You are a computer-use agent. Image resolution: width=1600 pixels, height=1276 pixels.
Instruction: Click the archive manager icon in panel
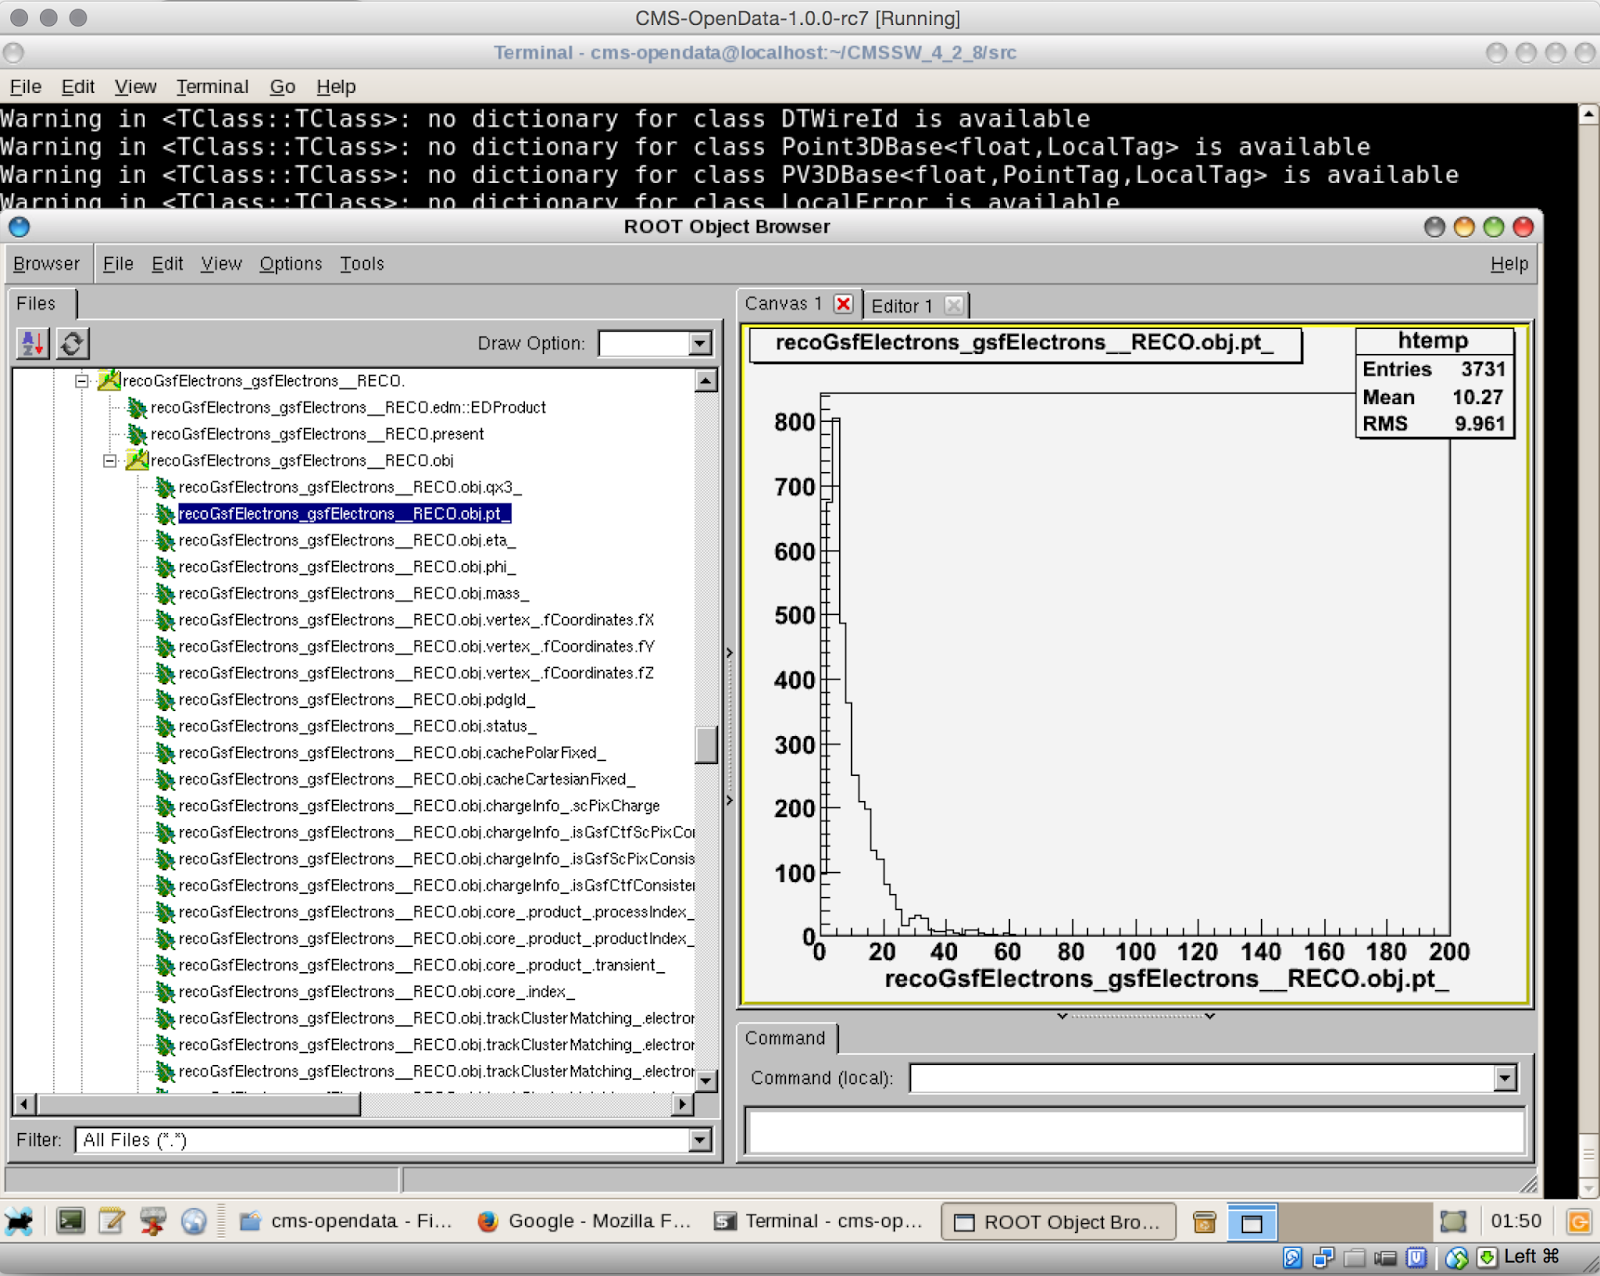pyautogui.click(x=1205, y=1222)
